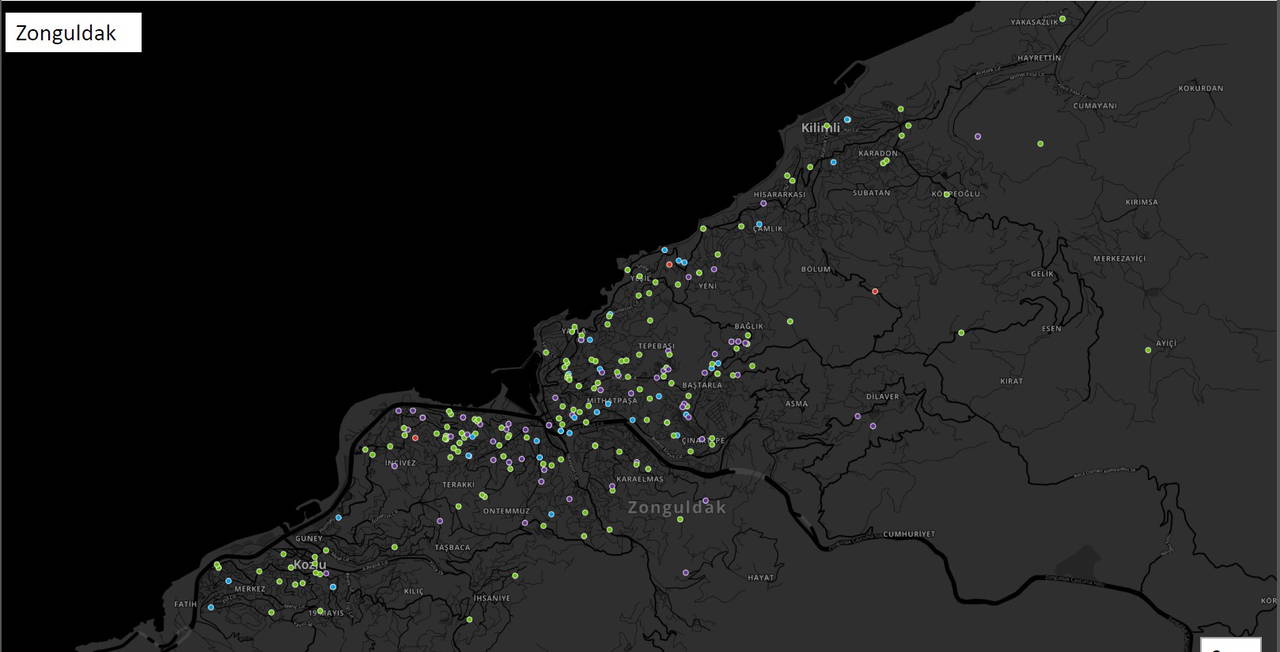Screen dimensions: 1280x652
Task: Click the green marker beside Ayiçi label
Action: [x=1148, y=350]
